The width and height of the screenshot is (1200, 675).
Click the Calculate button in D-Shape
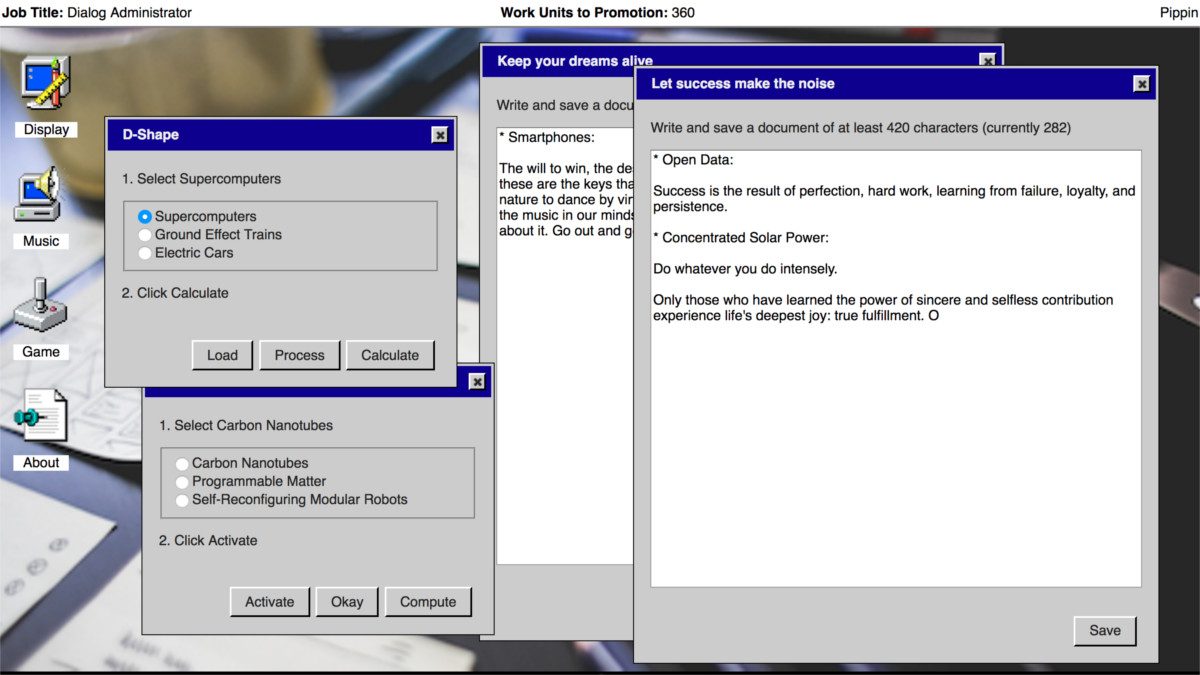point(390,355)
